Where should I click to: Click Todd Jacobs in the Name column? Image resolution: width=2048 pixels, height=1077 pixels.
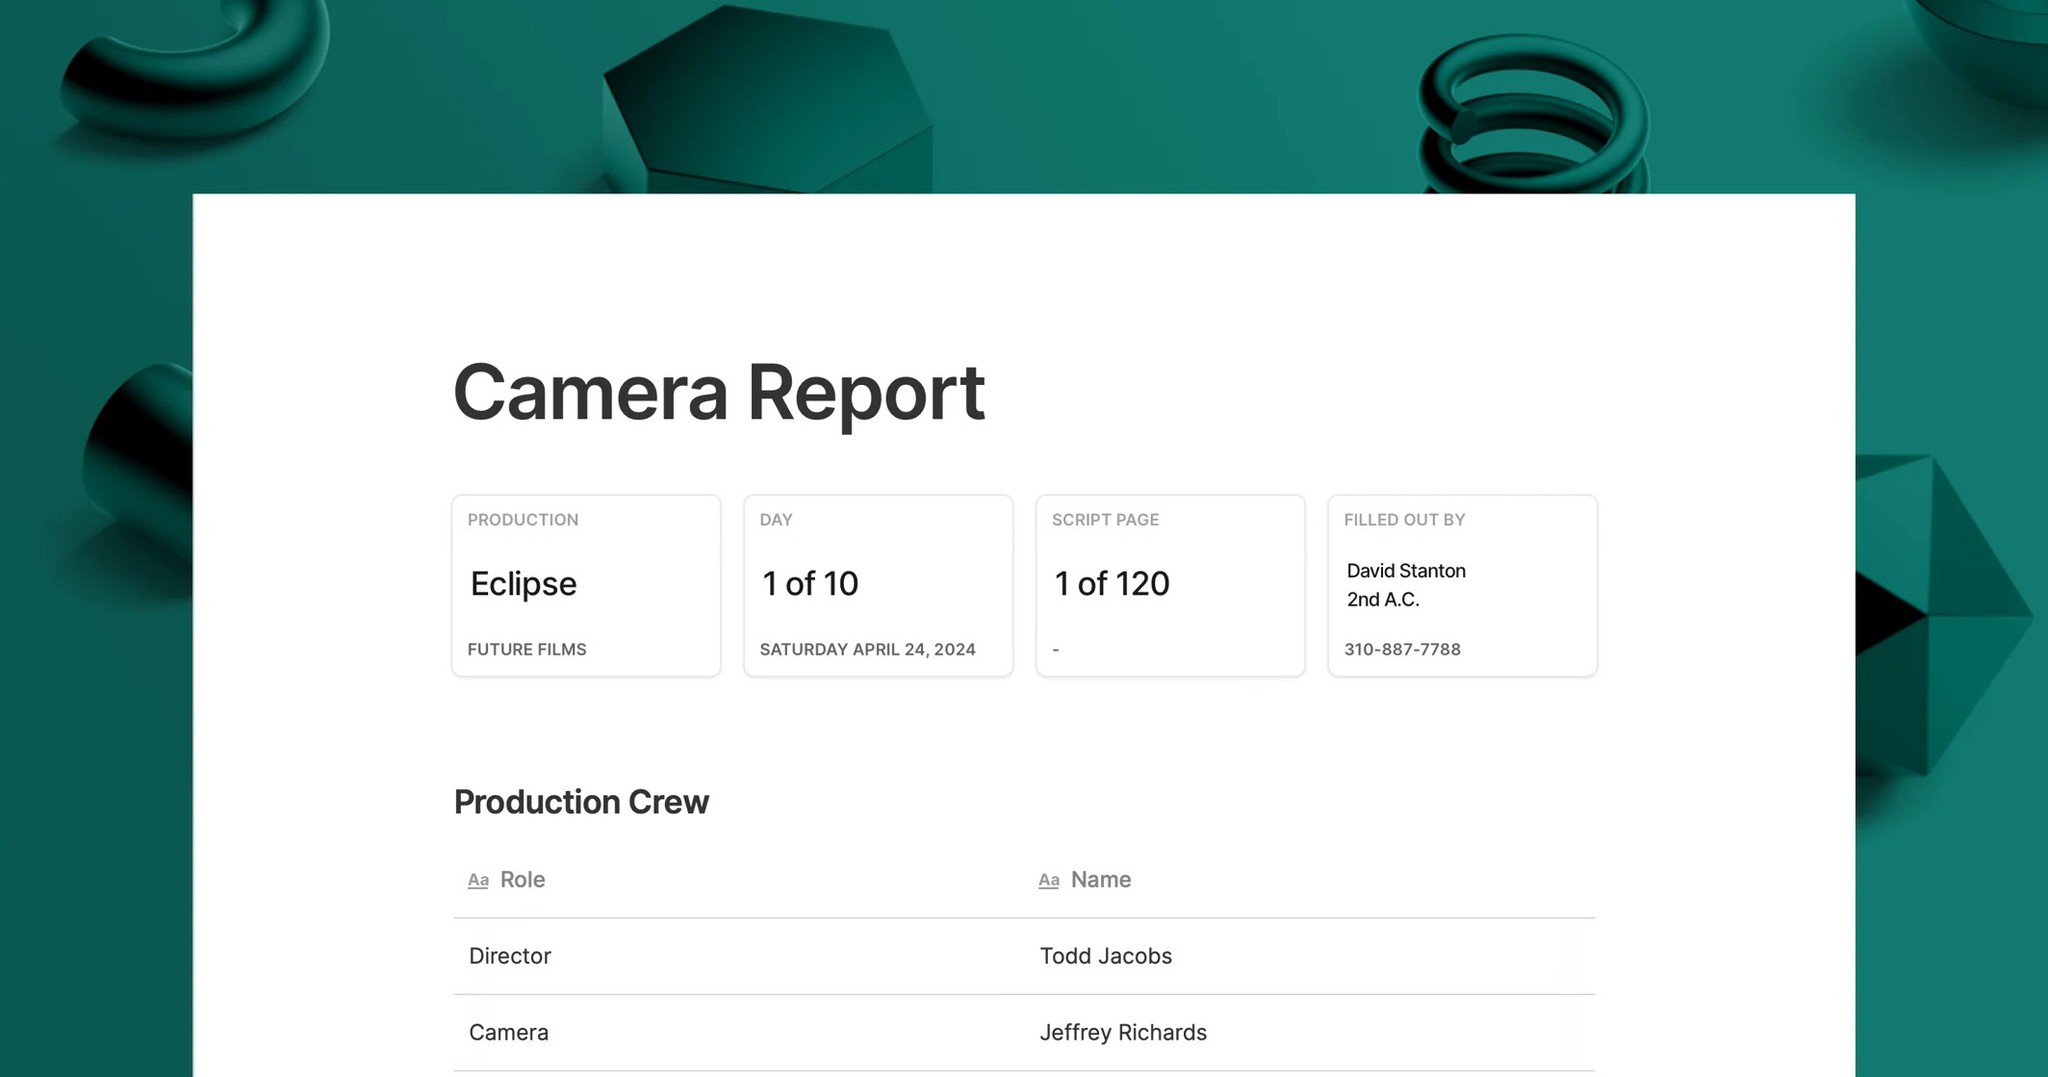coord(1106,956)
